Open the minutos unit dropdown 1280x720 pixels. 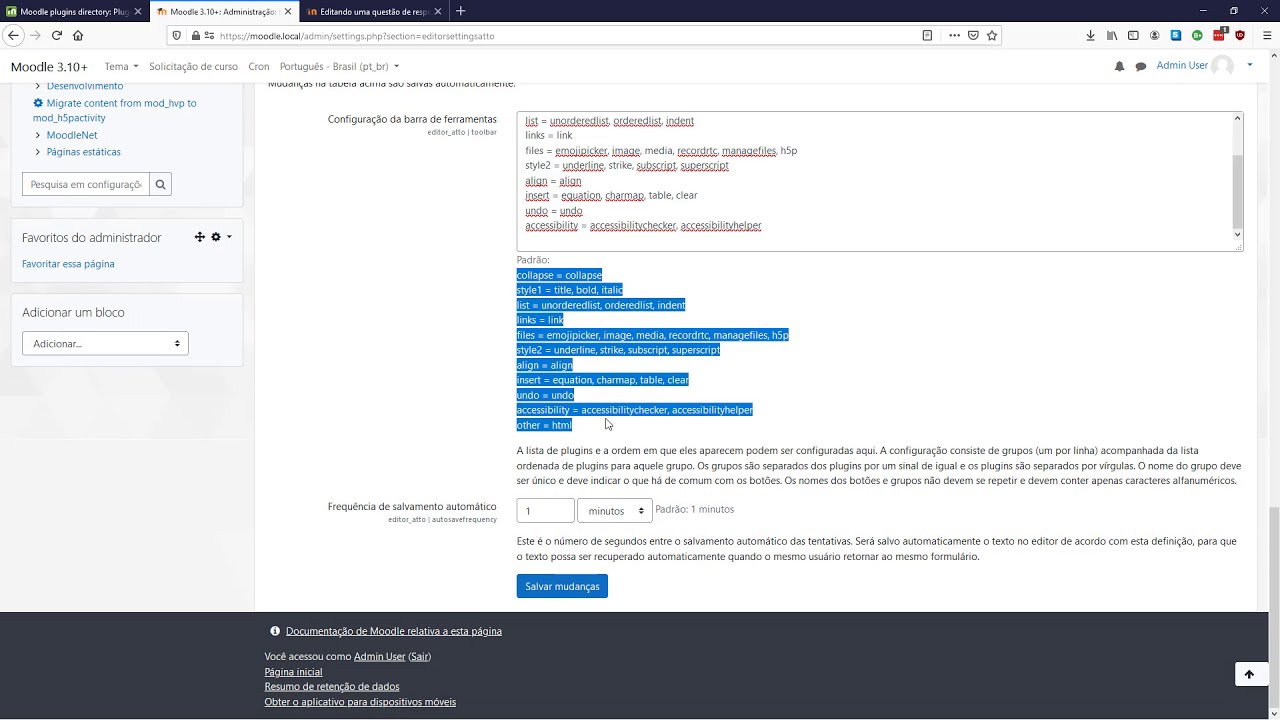(614, 510)
